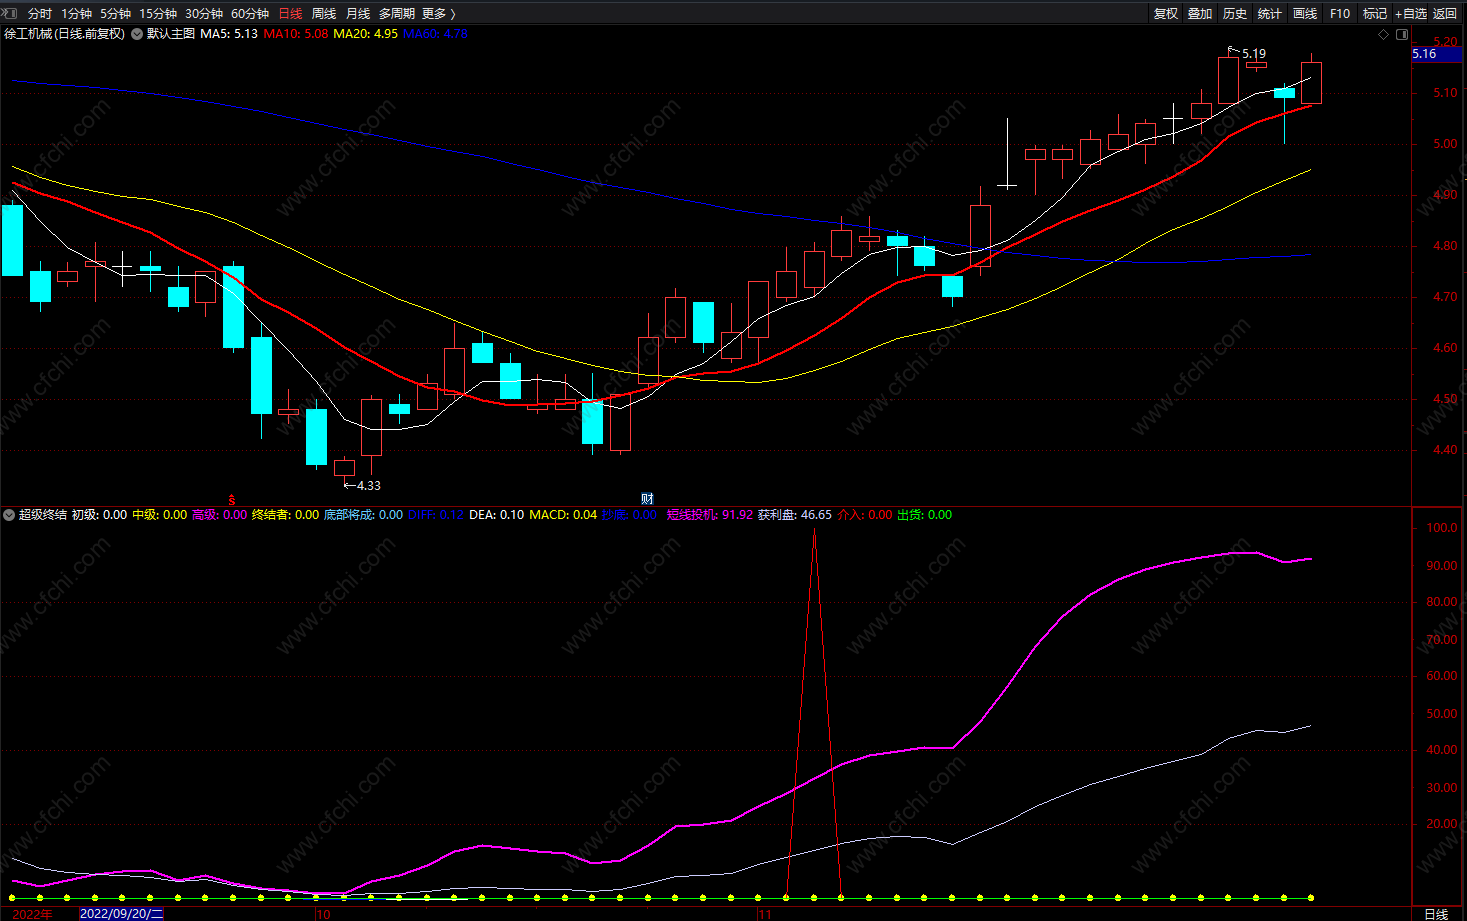The height and width of the screenshot is (921, 1467).
Task: Click the 出货: 0.00 value
Action: point(925,515)
